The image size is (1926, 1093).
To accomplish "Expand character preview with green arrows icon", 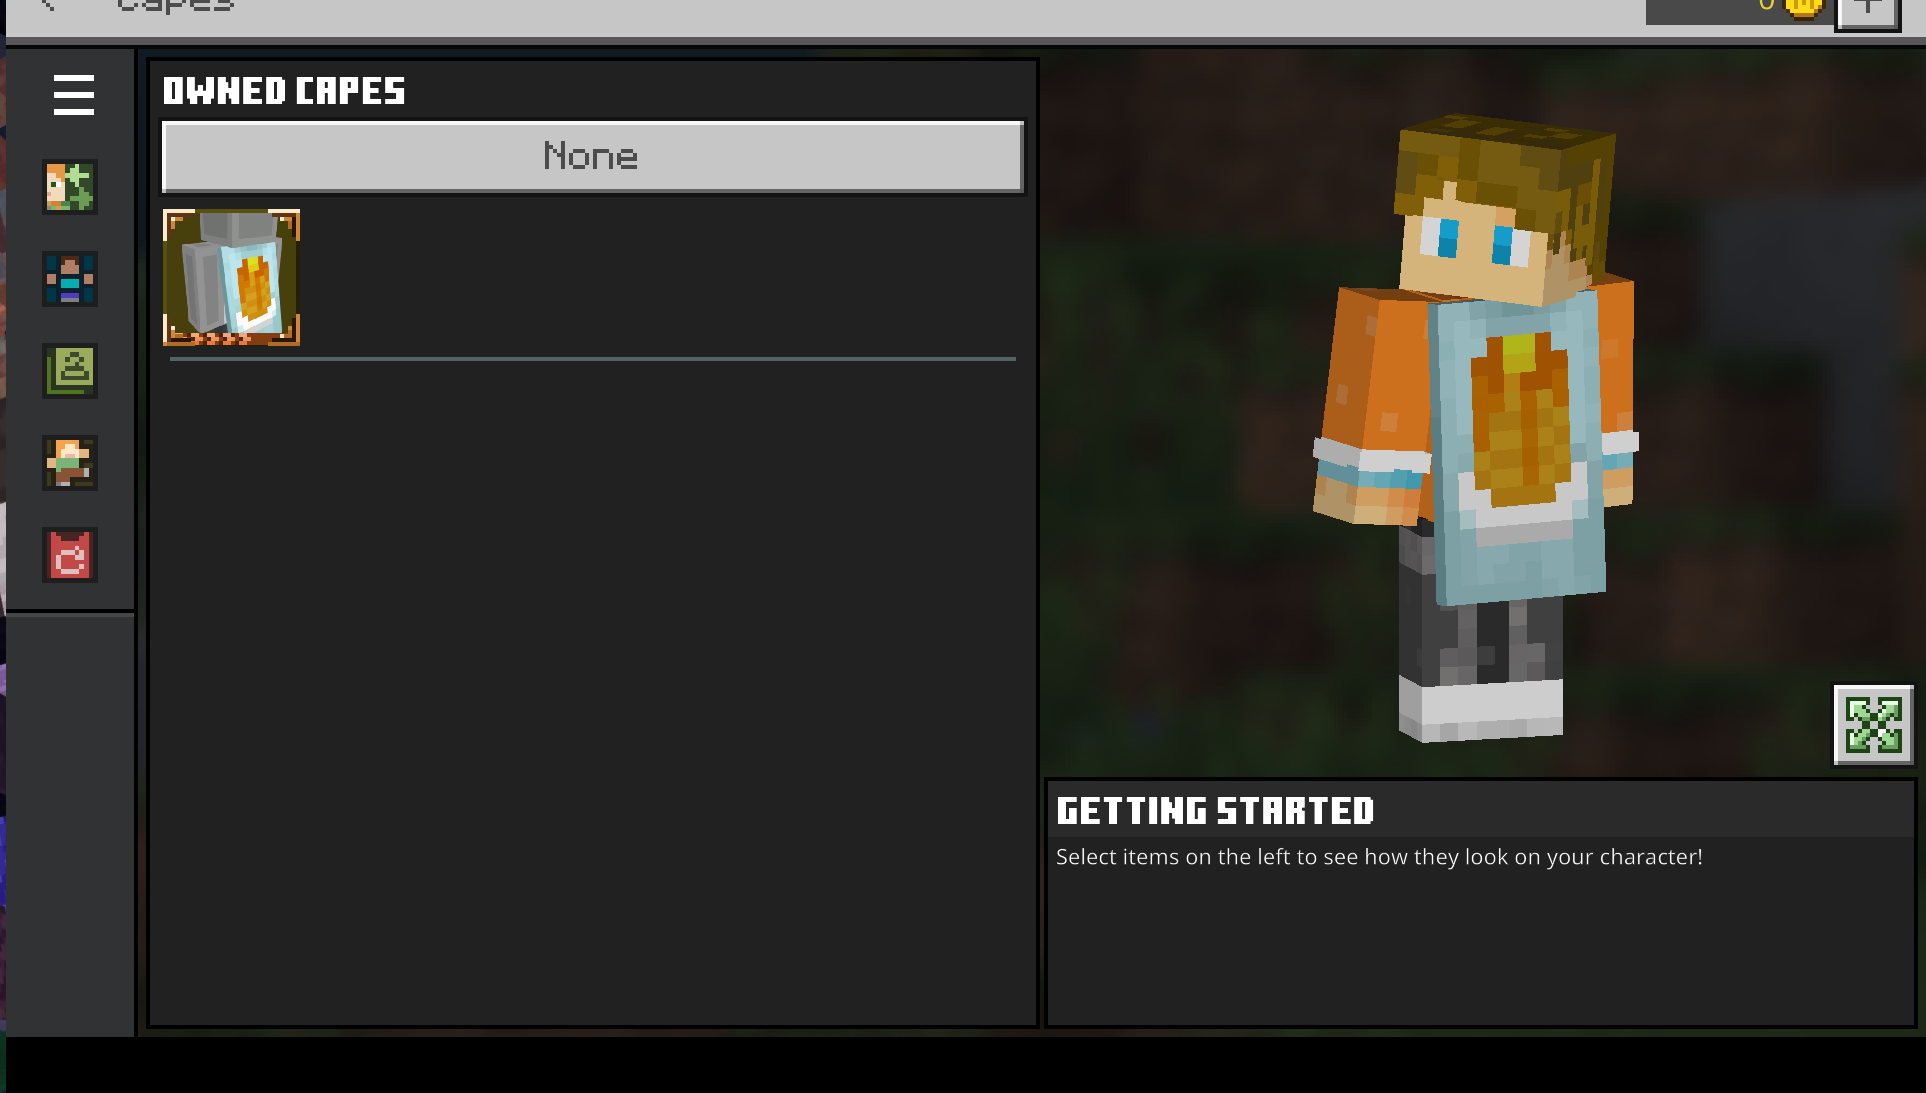I will coord(1872,725).
